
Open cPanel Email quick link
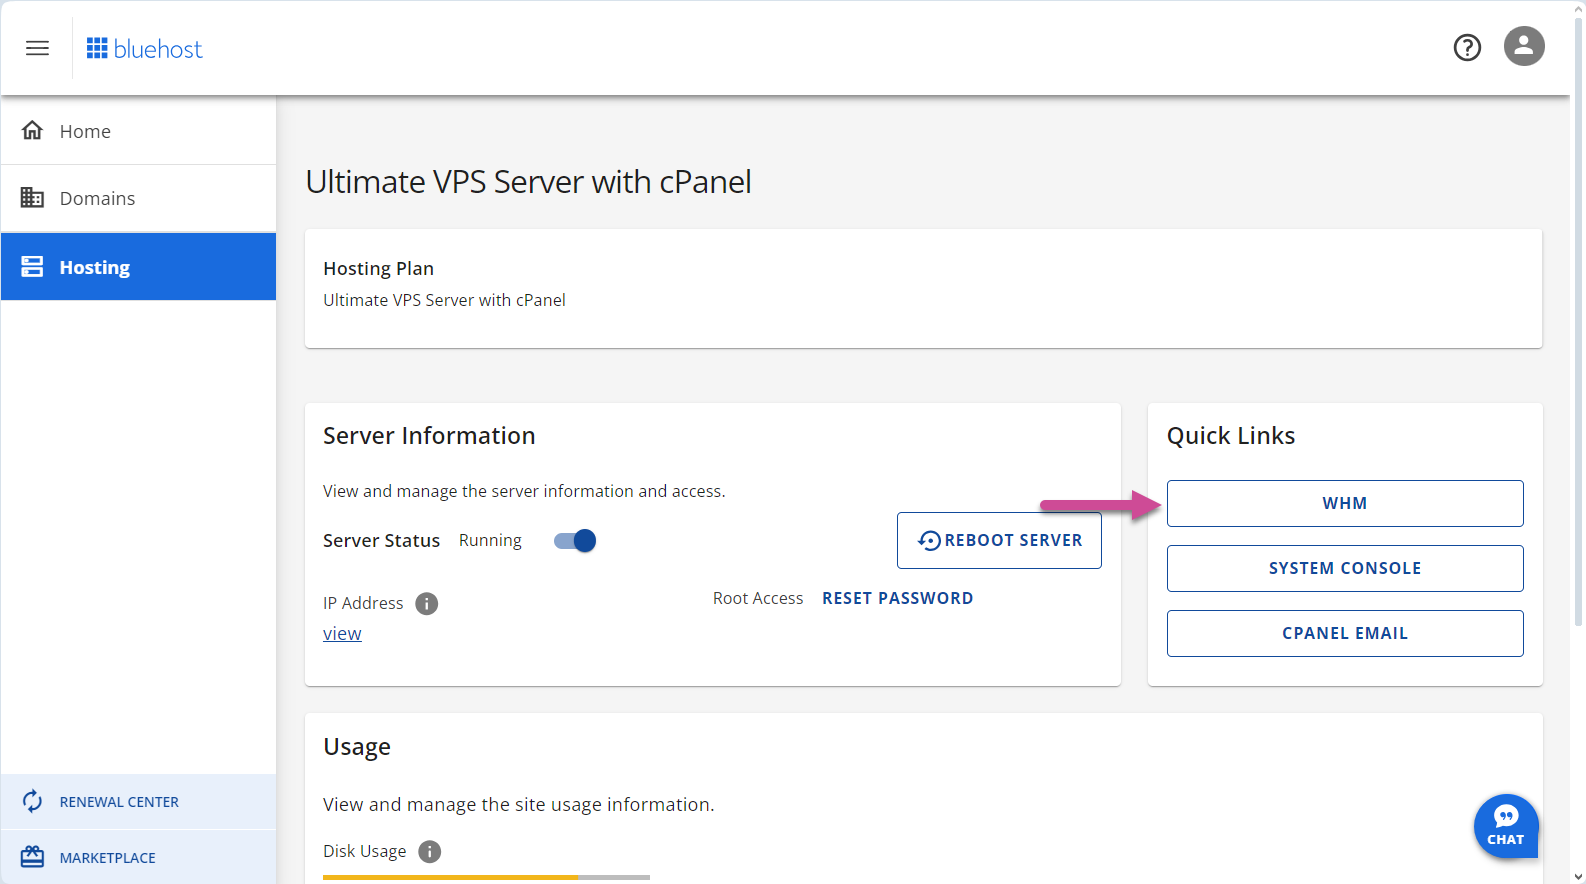pyautogui.click(x=1345, y=633)
